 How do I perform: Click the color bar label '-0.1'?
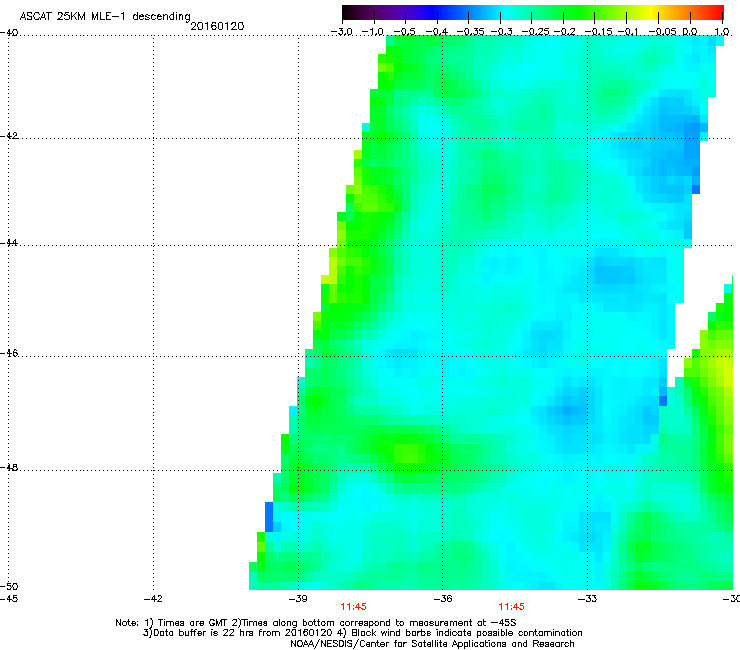[x=628, y=32]
